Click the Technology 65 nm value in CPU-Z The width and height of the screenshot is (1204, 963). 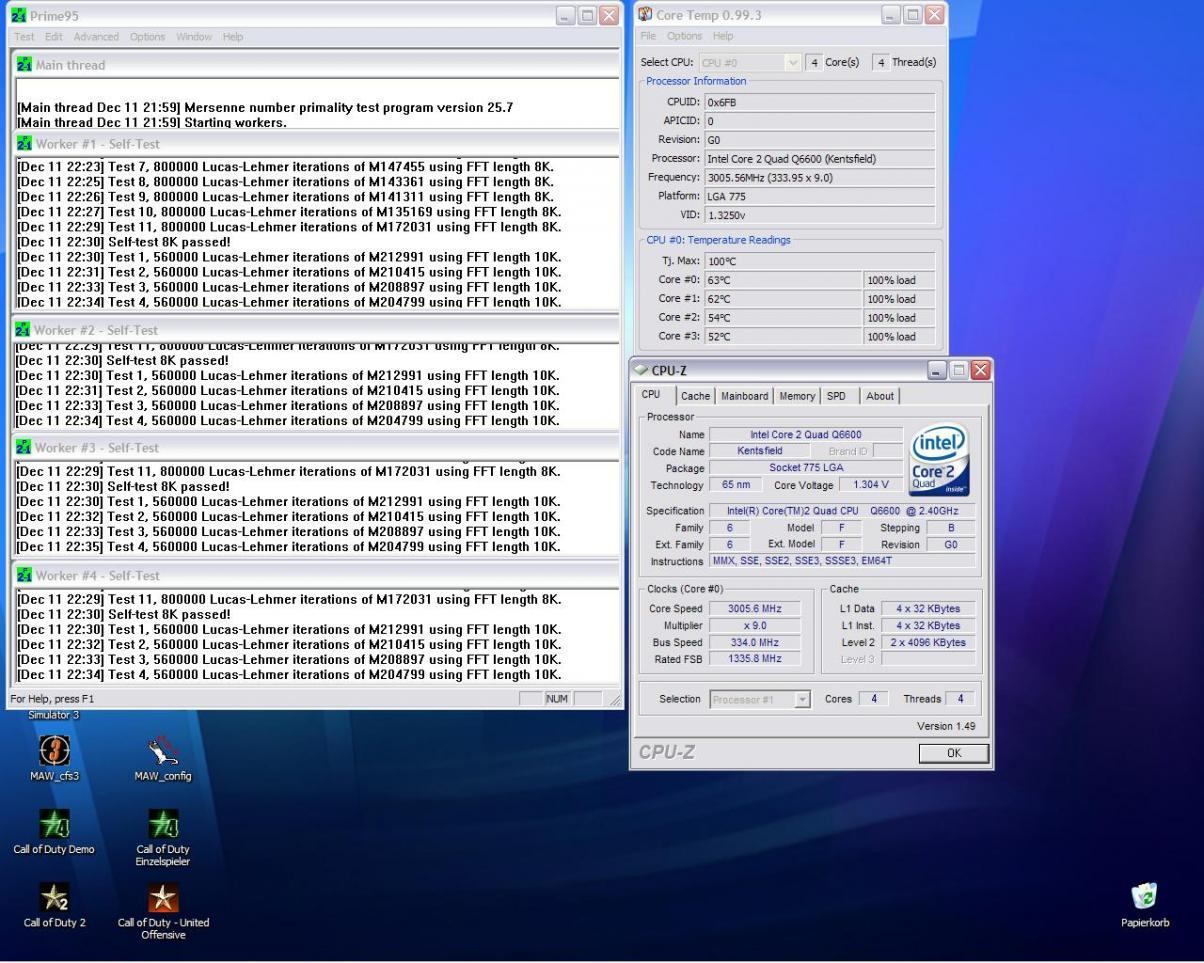[736, 485]
